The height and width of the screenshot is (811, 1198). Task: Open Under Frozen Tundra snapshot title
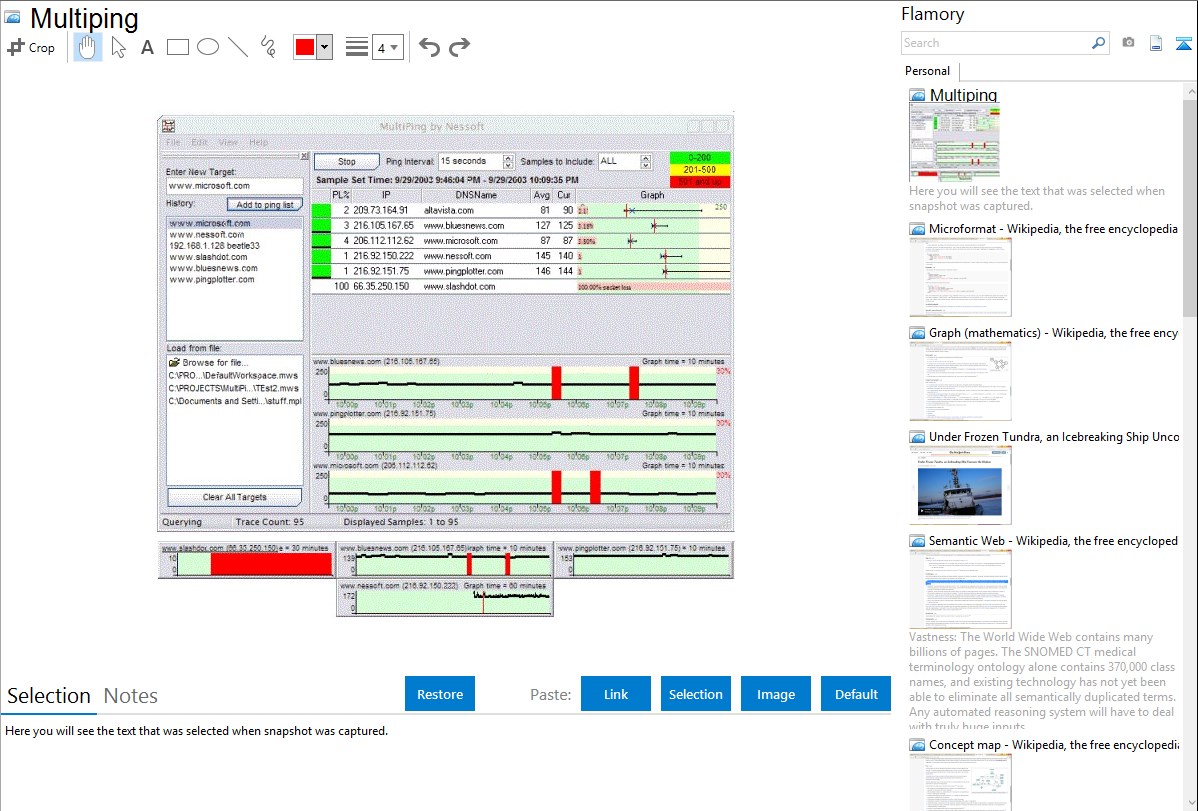click(1054, 436)
